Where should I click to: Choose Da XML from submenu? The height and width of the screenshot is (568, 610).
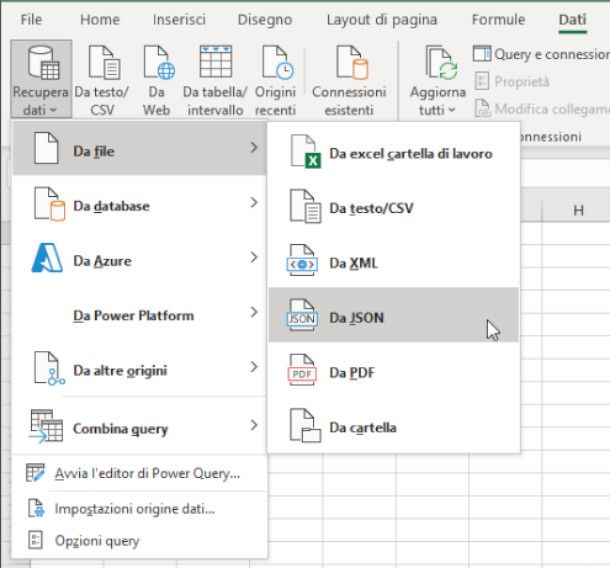click(394, 261)
